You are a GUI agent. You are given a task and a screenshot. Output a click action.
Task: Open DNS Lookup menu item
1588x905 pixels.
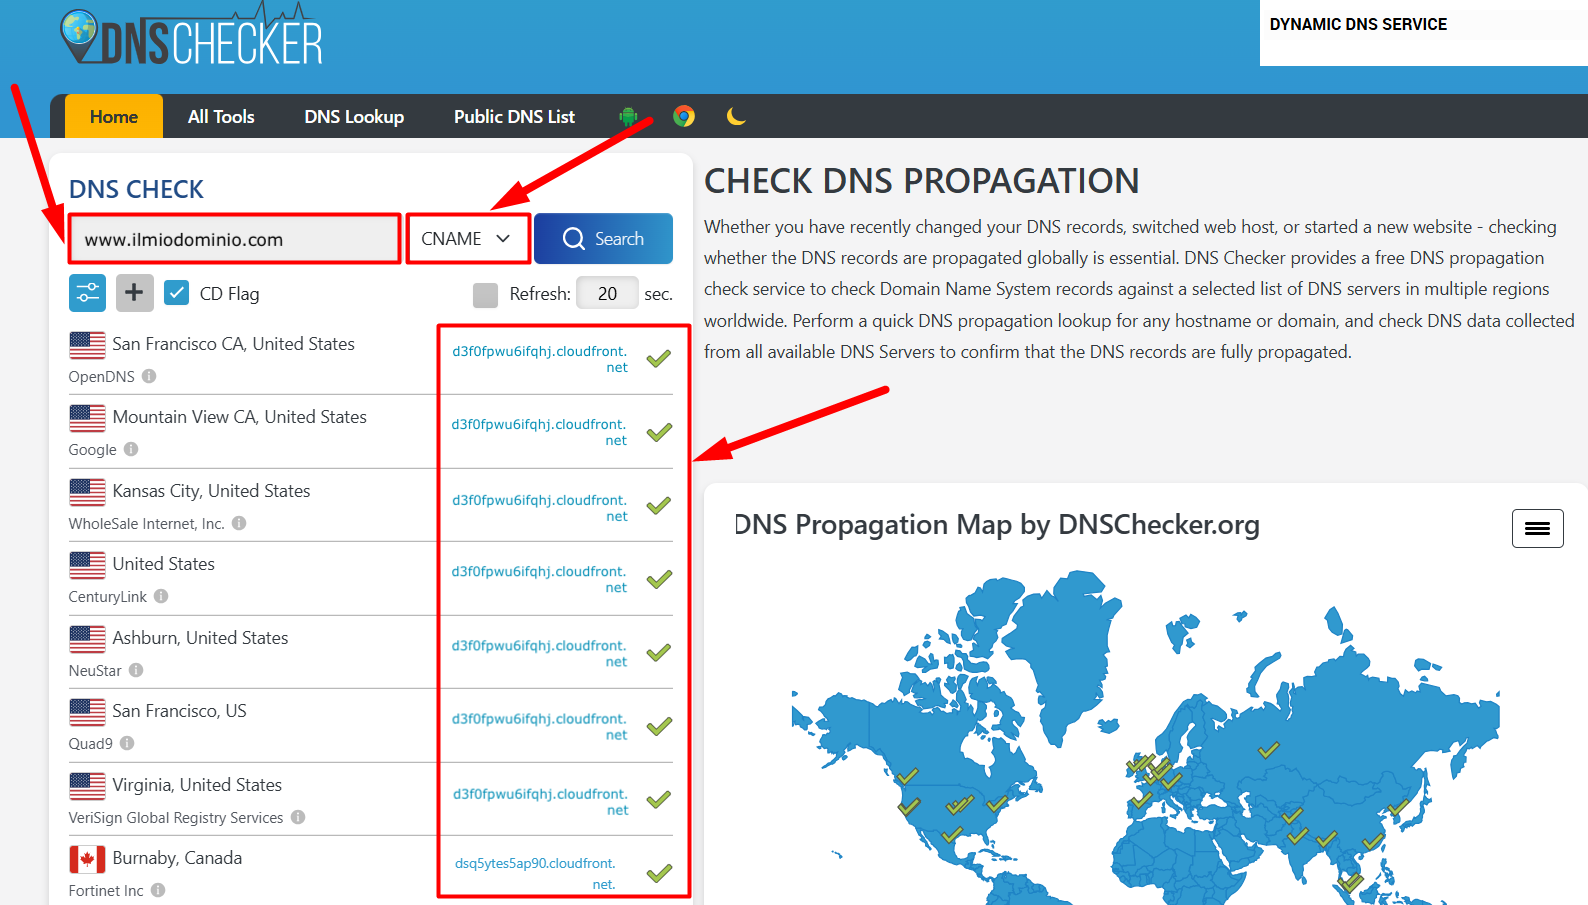coord(354,116)
